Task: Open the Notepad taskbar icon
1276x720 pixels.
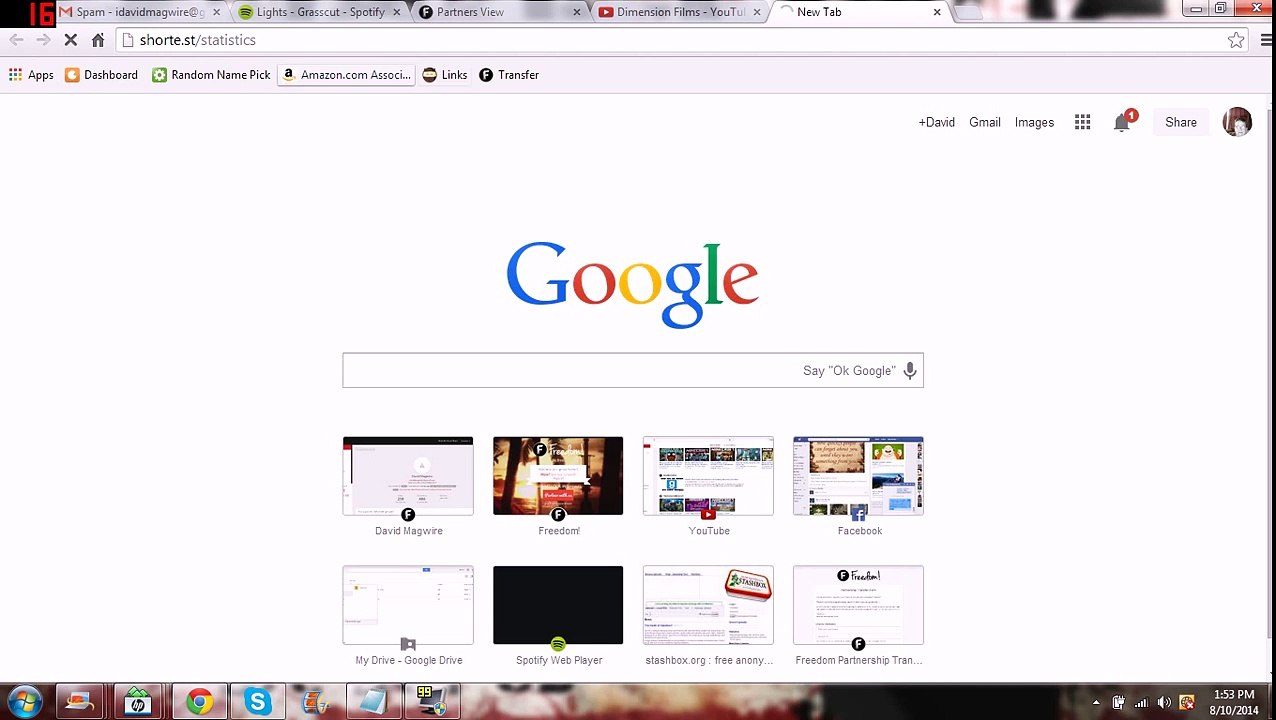Action: tap(373, 702)
